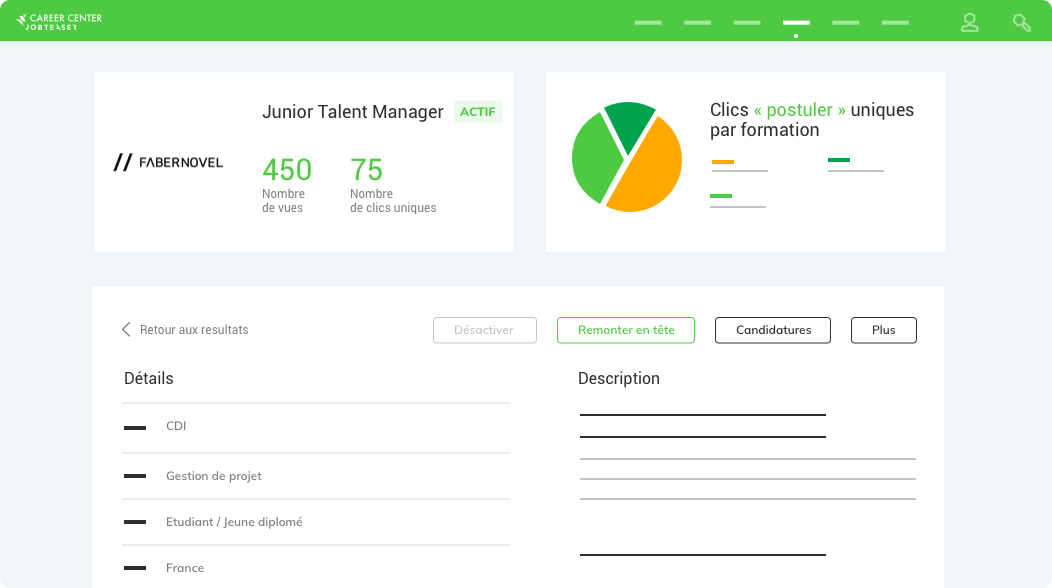Click the CDI detail row
The width and height of the screenshot is (1052, 588).
point(316,427)
